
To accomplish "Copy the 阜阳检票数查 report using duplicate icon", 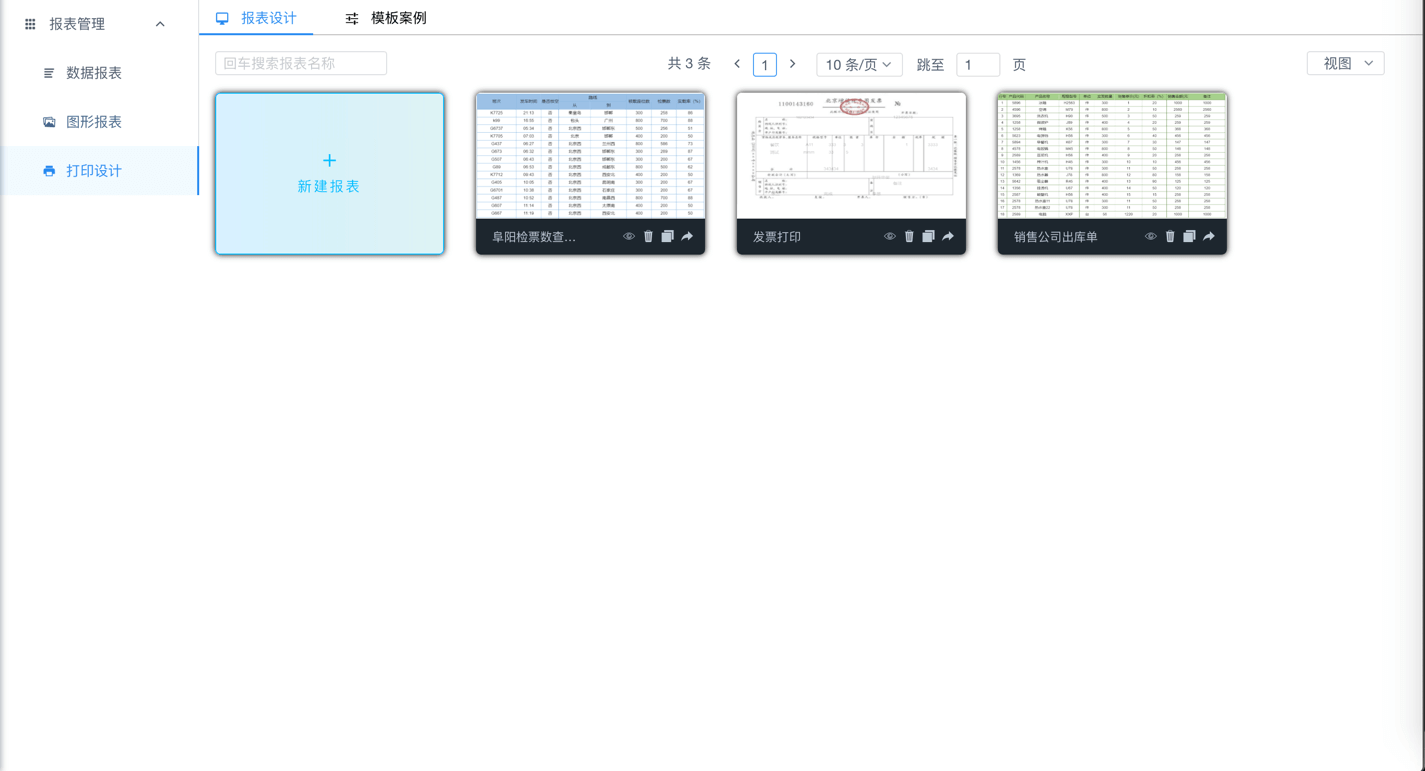I will 668,237.
